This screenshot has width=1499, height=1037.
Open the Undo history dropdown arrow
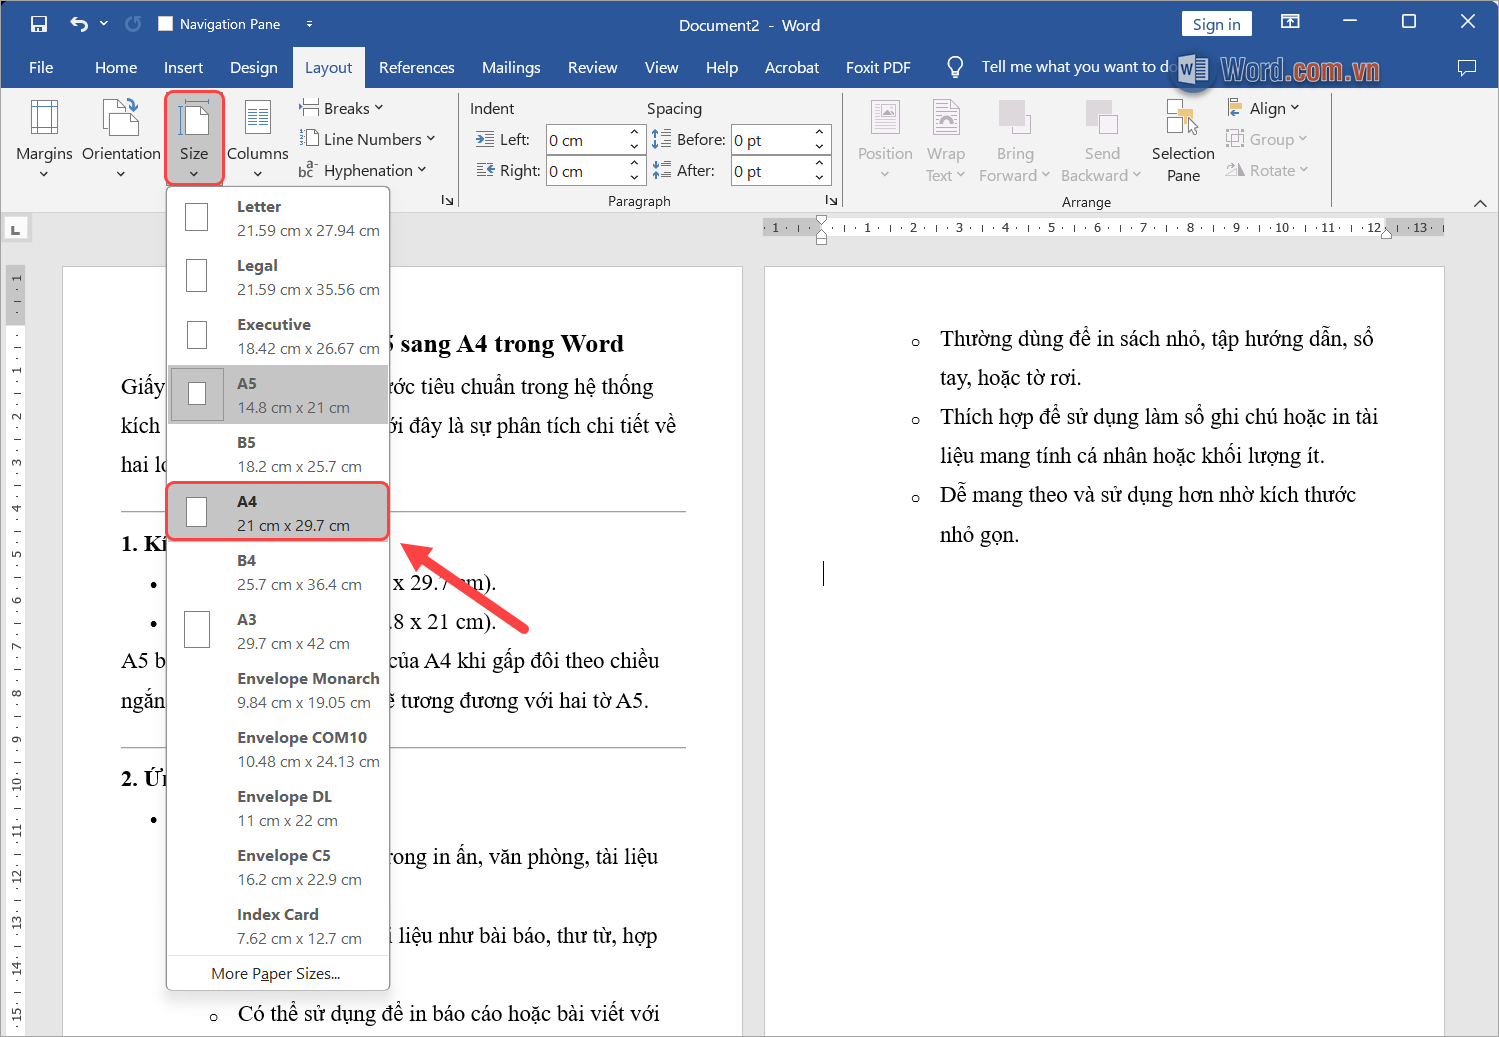(104, 24)
